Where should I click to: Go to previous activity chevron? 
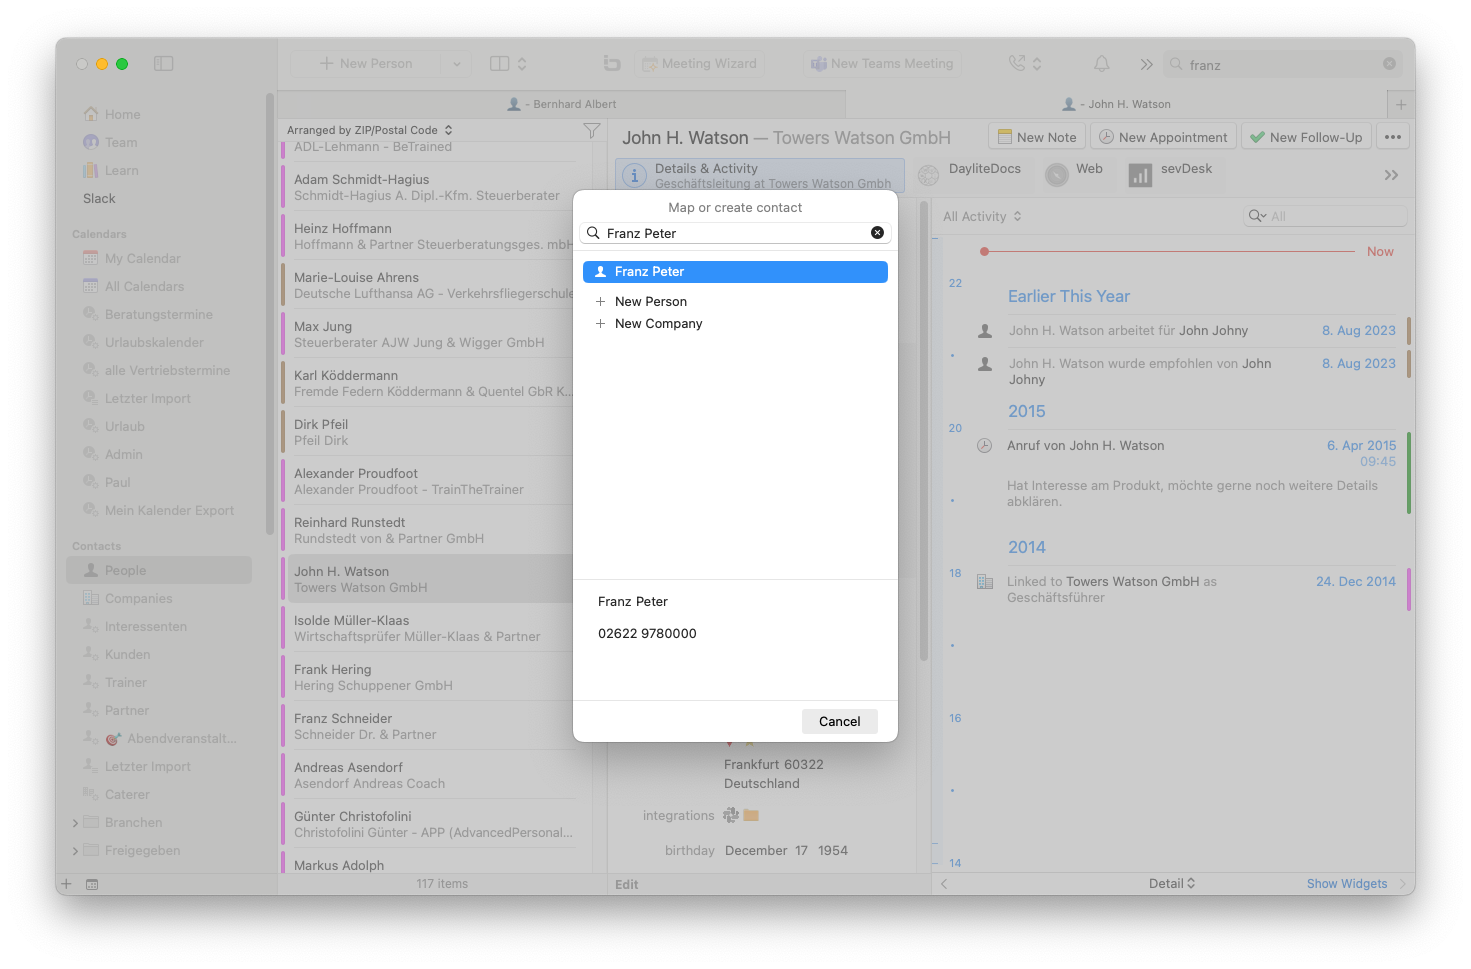tap(944, 884)
